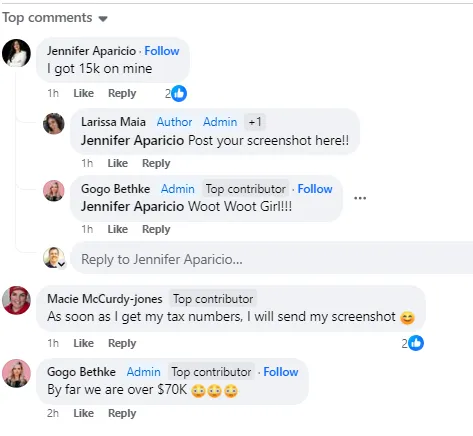Click Gogo Bethke's avatar in reply thread
This screenshot has width=473, height=436.
[54, 191]
